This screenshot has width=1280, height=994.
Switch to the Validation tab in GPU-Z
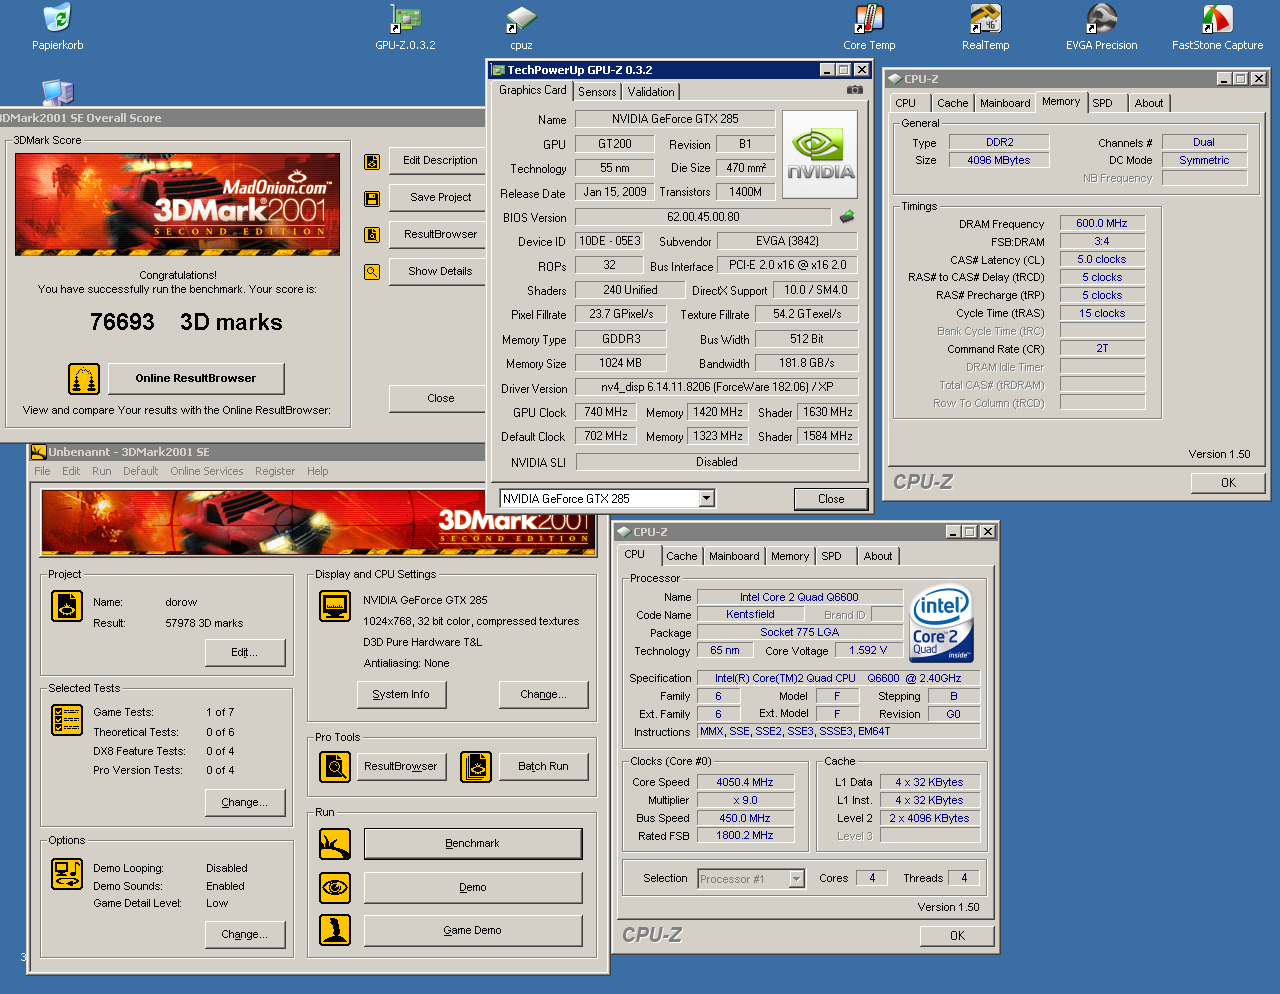pos(651,92)
